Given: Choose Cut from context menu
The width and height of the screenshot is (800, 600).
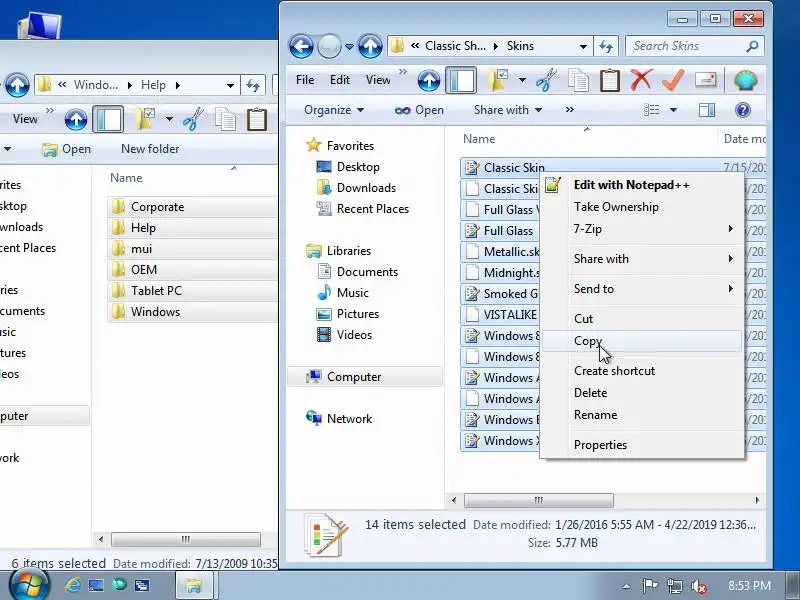Looking at the screenshot, I should tap(641, 318).
